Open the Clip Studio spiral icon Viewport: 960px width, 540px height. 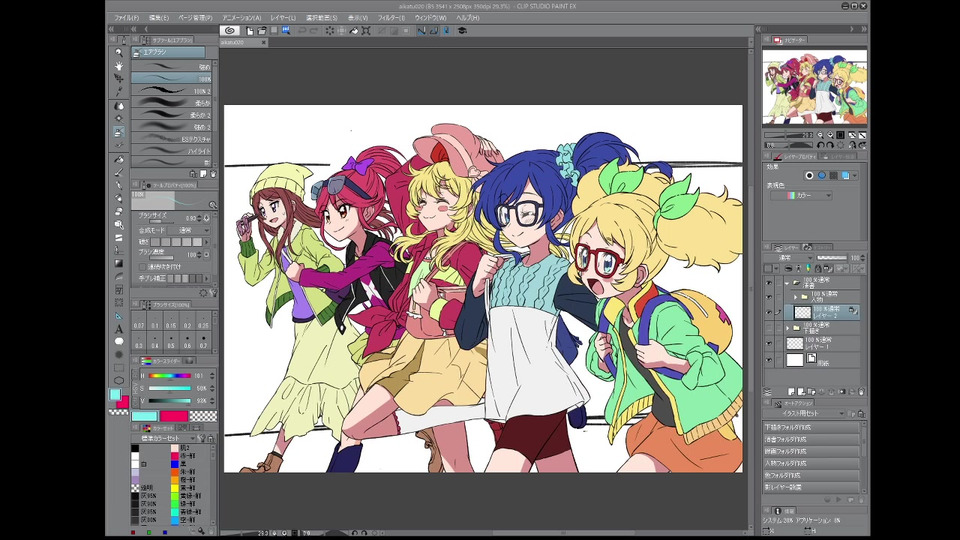tap(230, 31)
